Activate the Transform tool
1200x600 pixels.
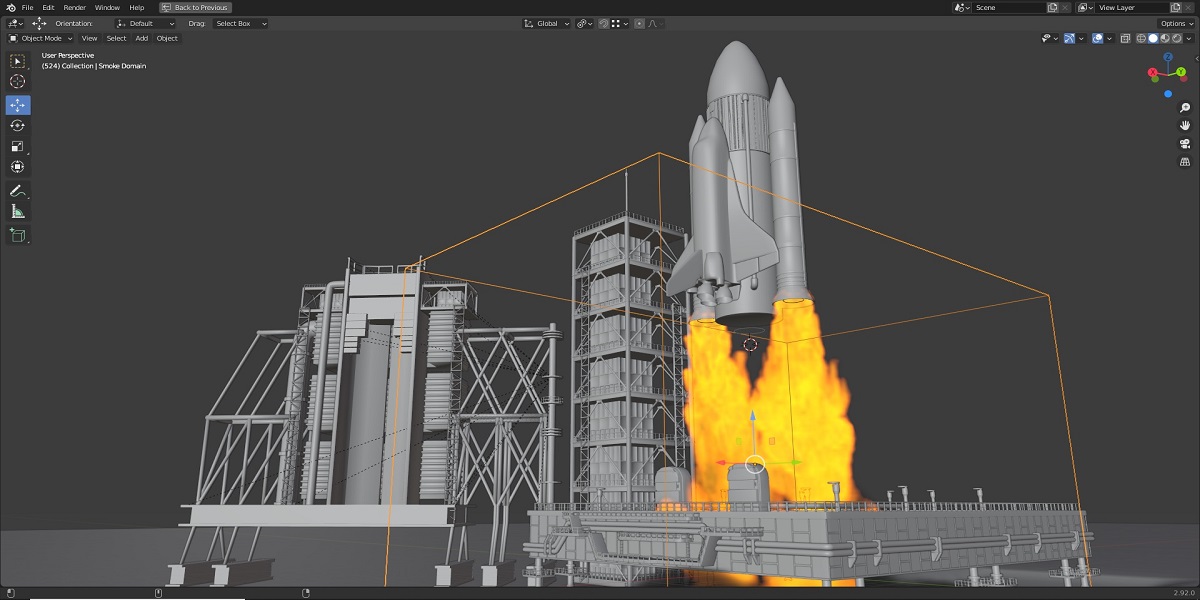pyautogui.click(x=20, y=168)
